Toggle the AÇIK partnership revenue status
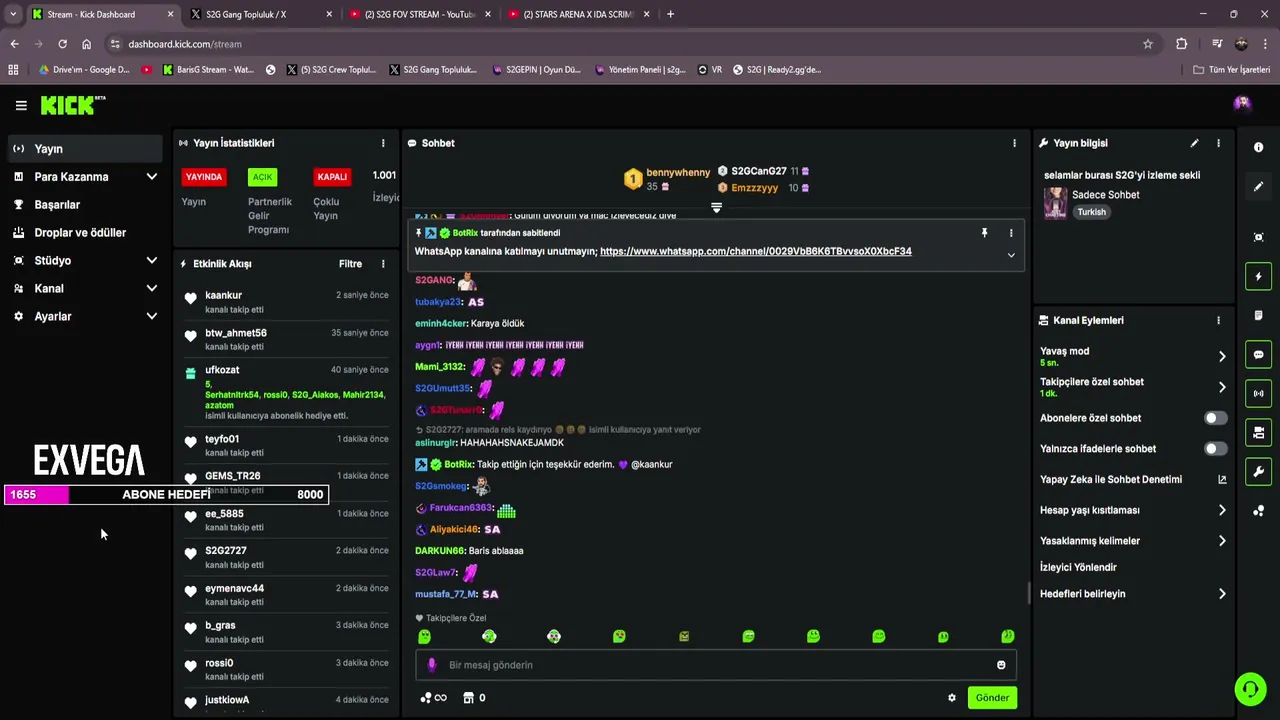This screenshot has width=1280, height=720. (262, 177)
